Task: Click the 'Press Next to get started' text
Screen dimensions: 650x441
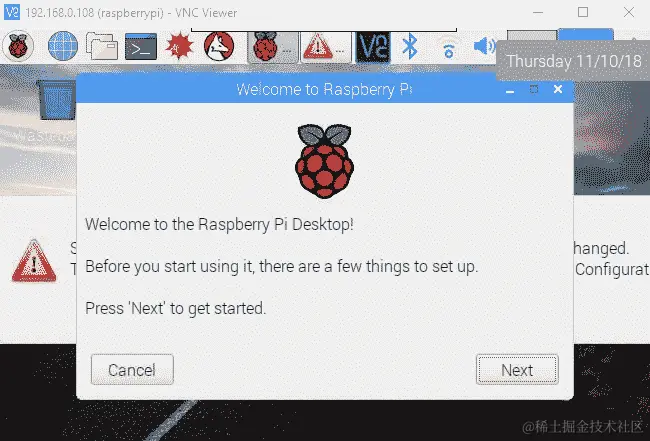Action: (176, 309)
